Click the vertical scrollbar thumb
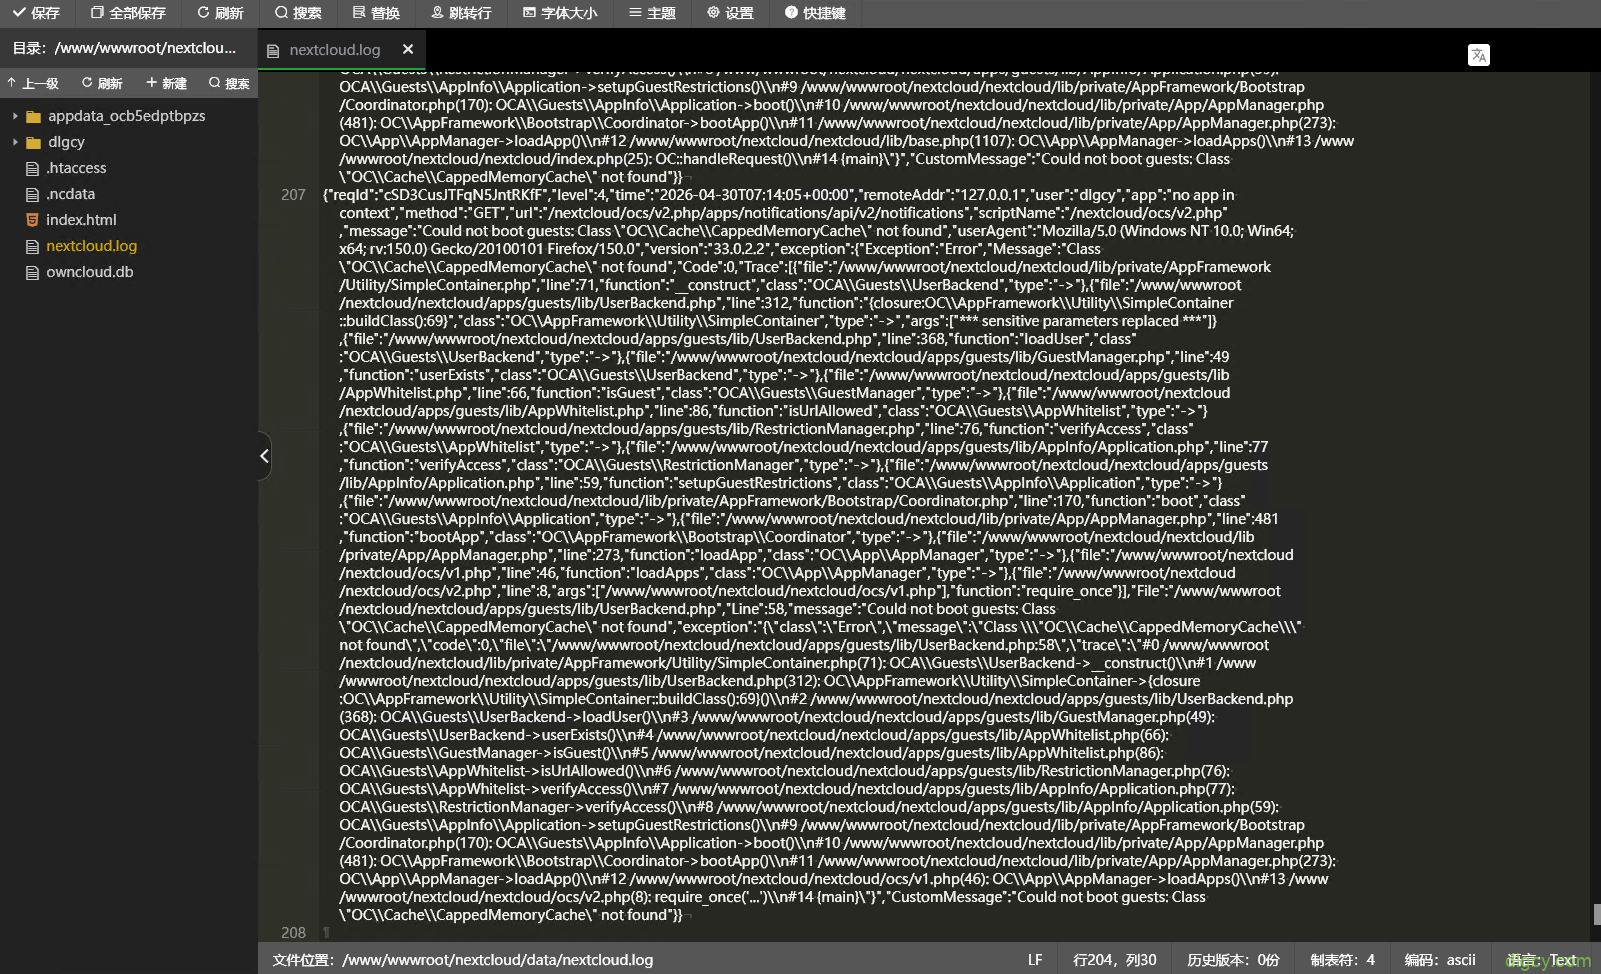The width and height of the screenshot is (1601, 974). [x=1597, y=914]
